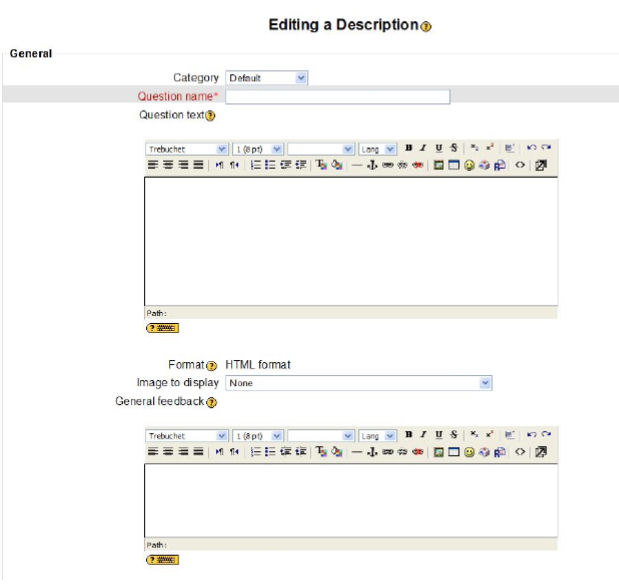
Task: Enlarge the Question text editor to fullscreen
Action: (x=541, y=165)
